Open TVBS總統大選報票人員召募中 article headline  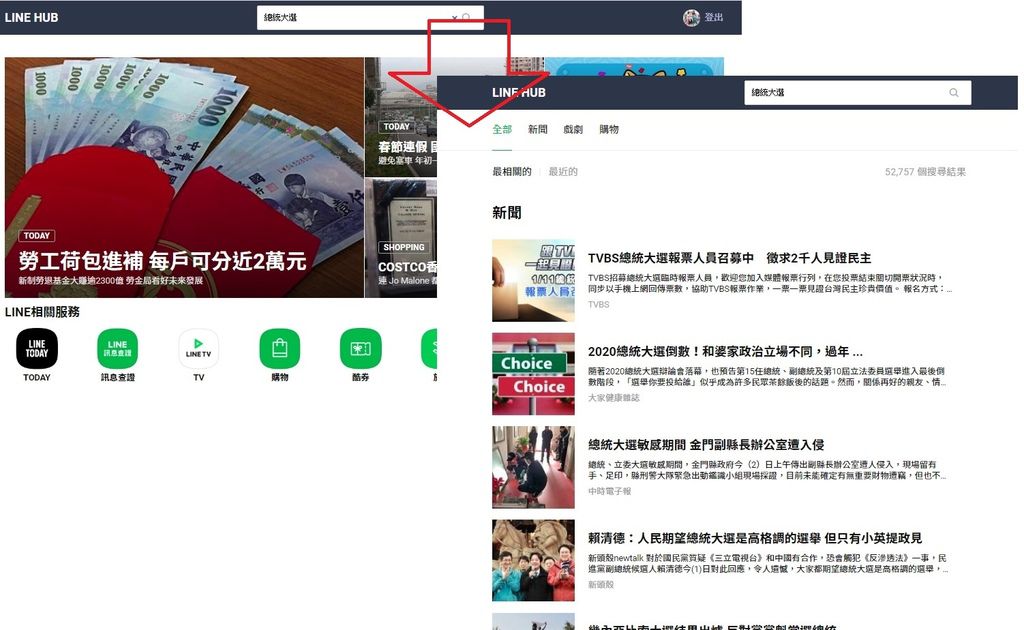(x=729, y=258)
